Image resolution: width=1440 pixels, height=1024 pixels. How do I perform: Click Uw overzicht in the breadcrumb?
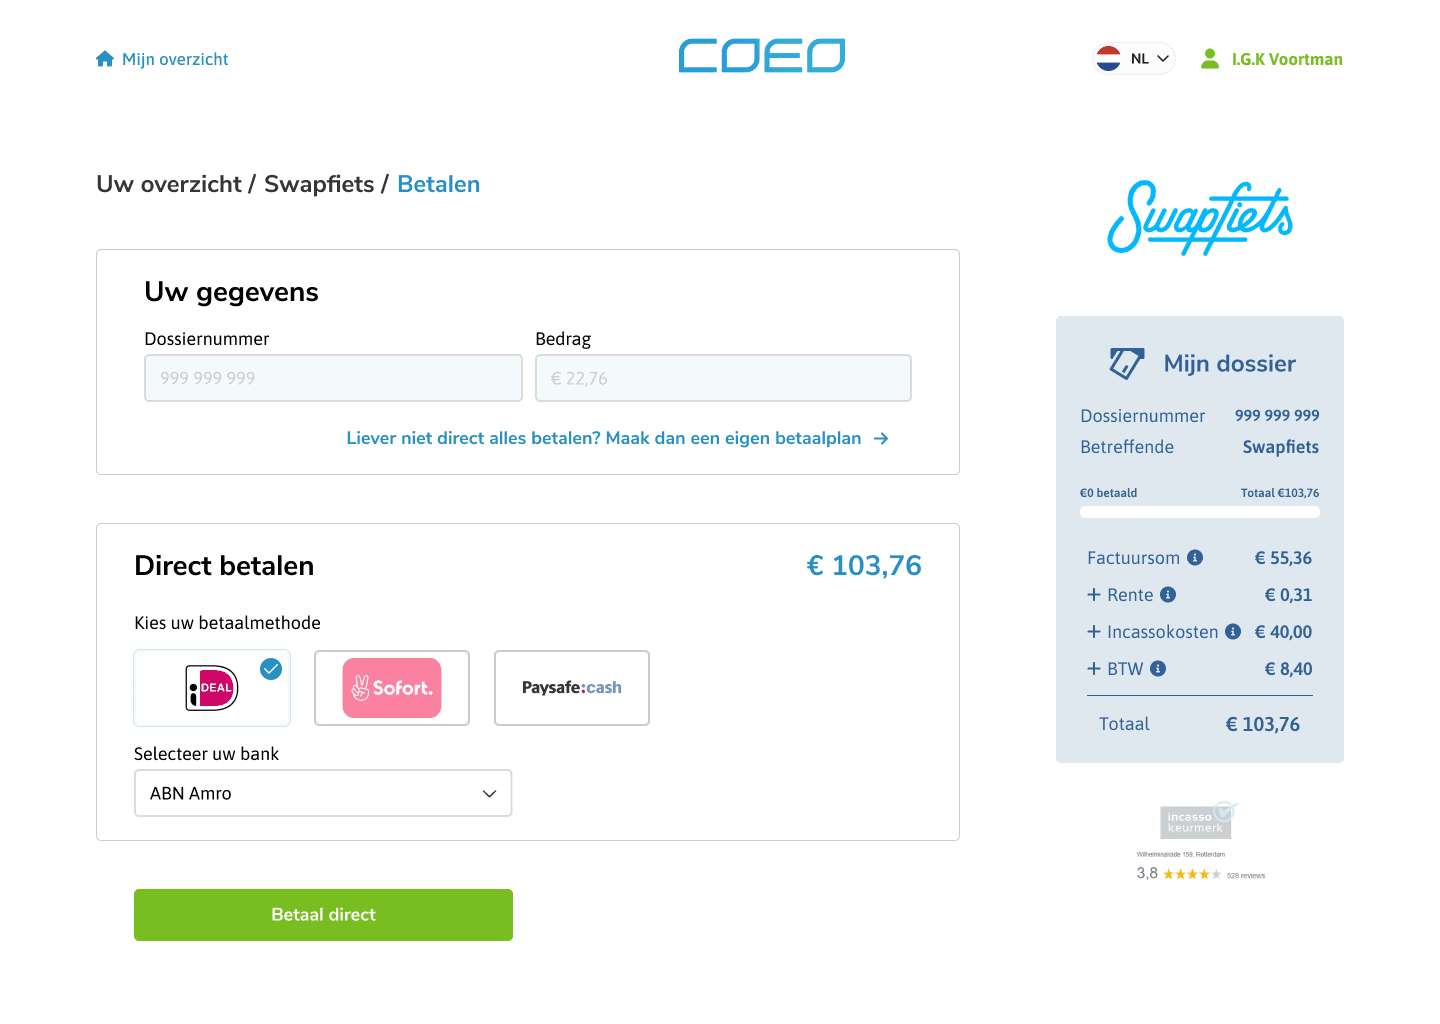169,184
